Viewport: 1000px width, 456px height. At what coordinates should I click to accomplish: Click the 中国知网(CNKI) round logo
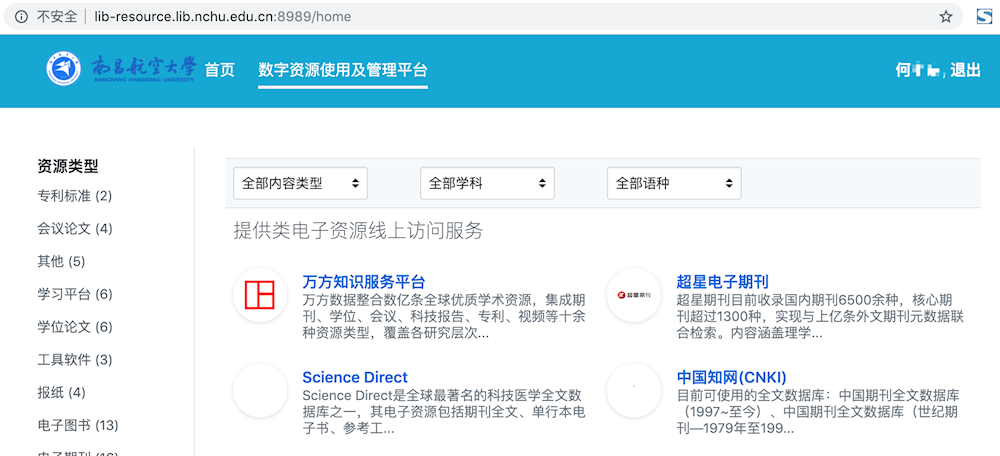[633, 390]
